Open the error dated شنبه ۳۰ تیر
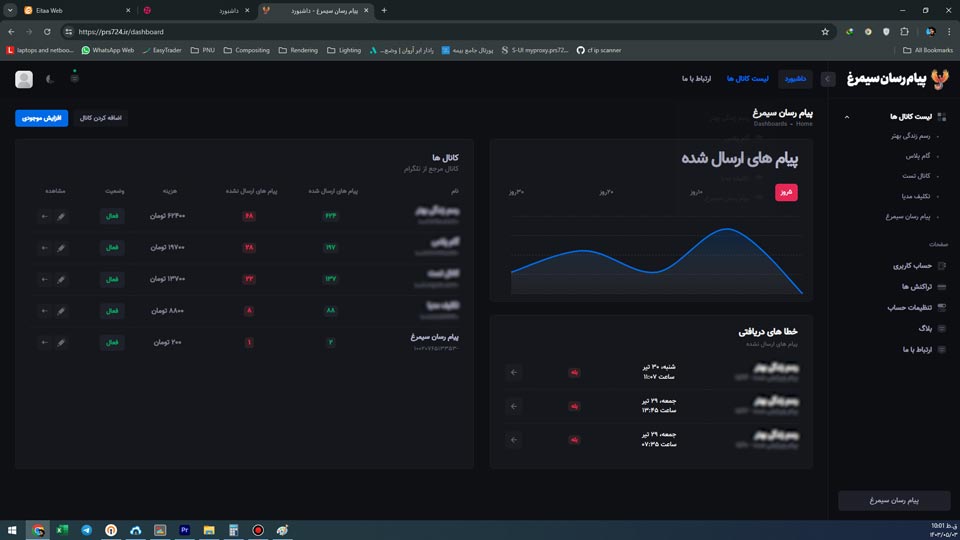This screenshot has width=960, height=540. tap(514, 372)
